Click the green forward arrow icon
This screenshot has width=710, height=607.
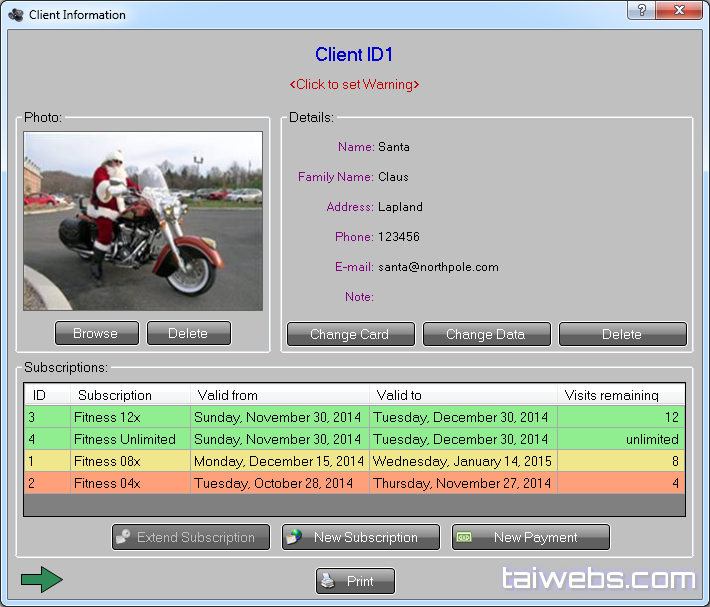click(41, 580)
